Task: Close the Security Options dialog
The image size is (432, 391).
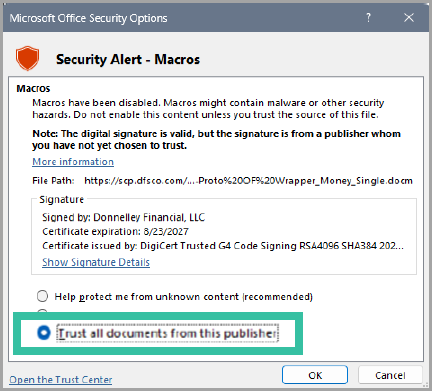Action: point(409,17)
